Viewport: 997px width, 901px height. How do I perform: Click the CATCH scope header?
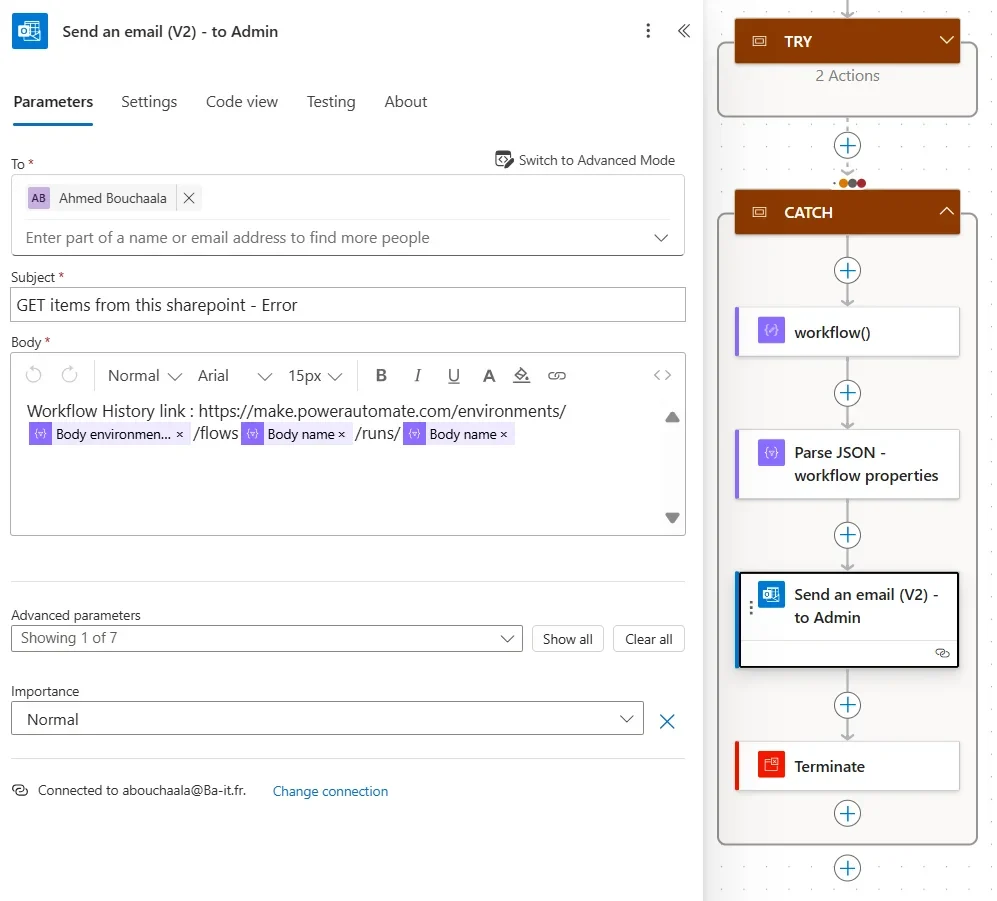coord(847,212)
